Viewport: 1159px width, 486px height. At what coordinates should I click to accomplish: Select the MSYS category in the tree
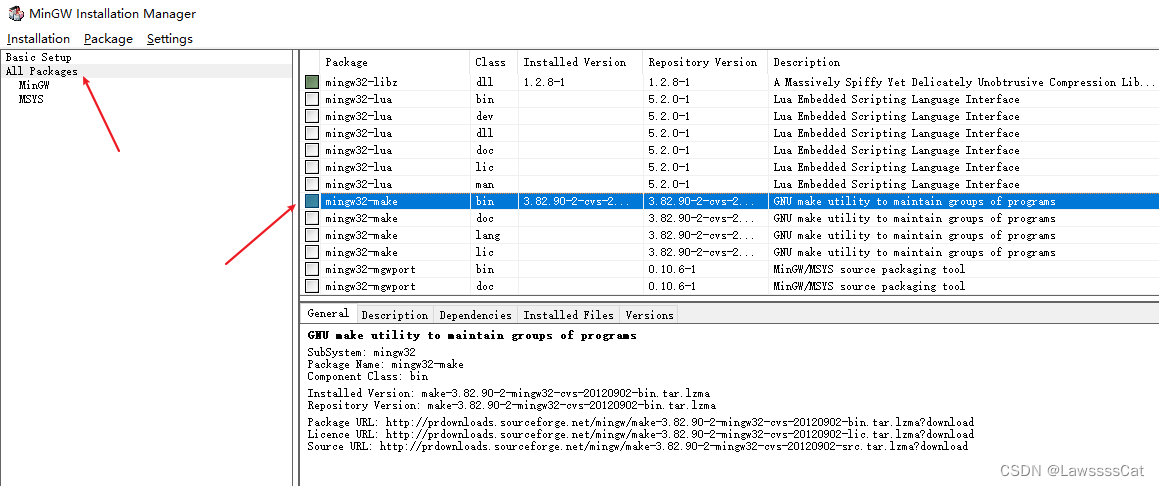click(31, 99)
